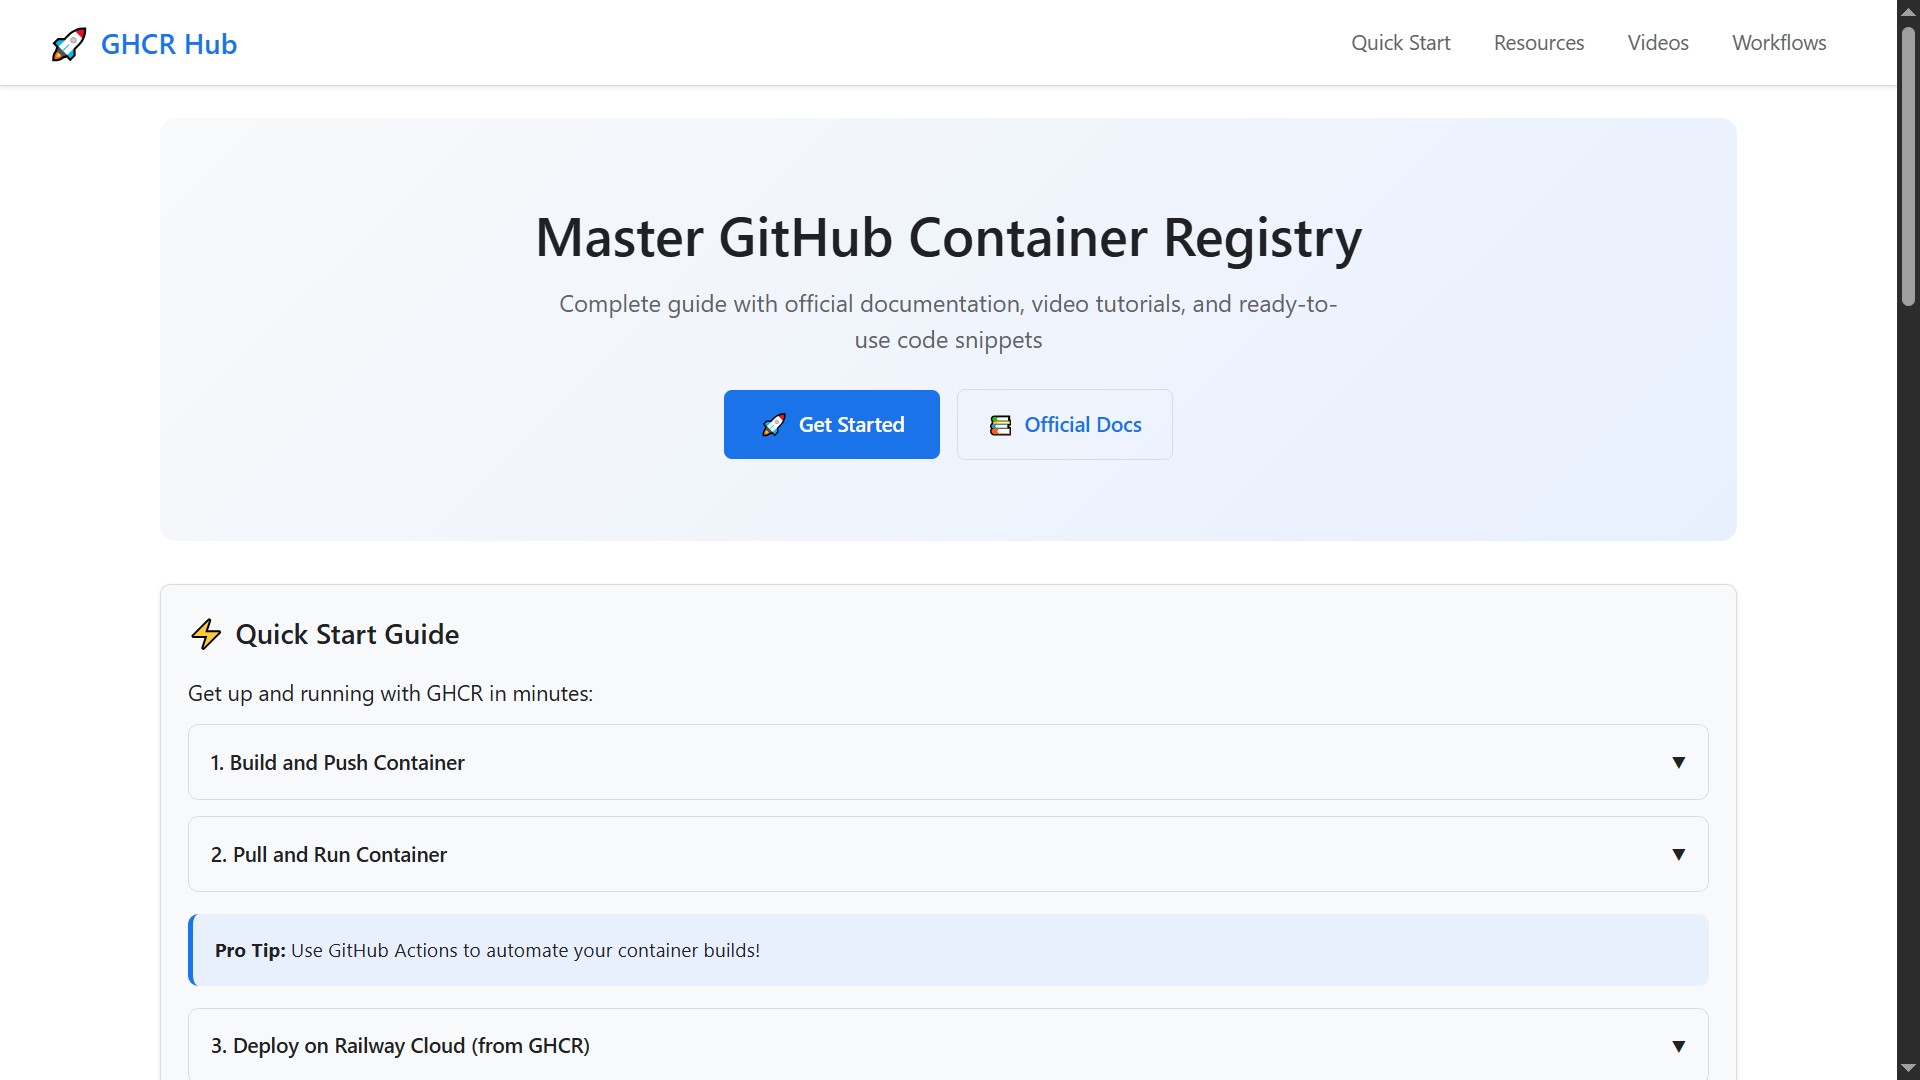Click the Pro Tip GitHub Actions callout

point(948,950)
